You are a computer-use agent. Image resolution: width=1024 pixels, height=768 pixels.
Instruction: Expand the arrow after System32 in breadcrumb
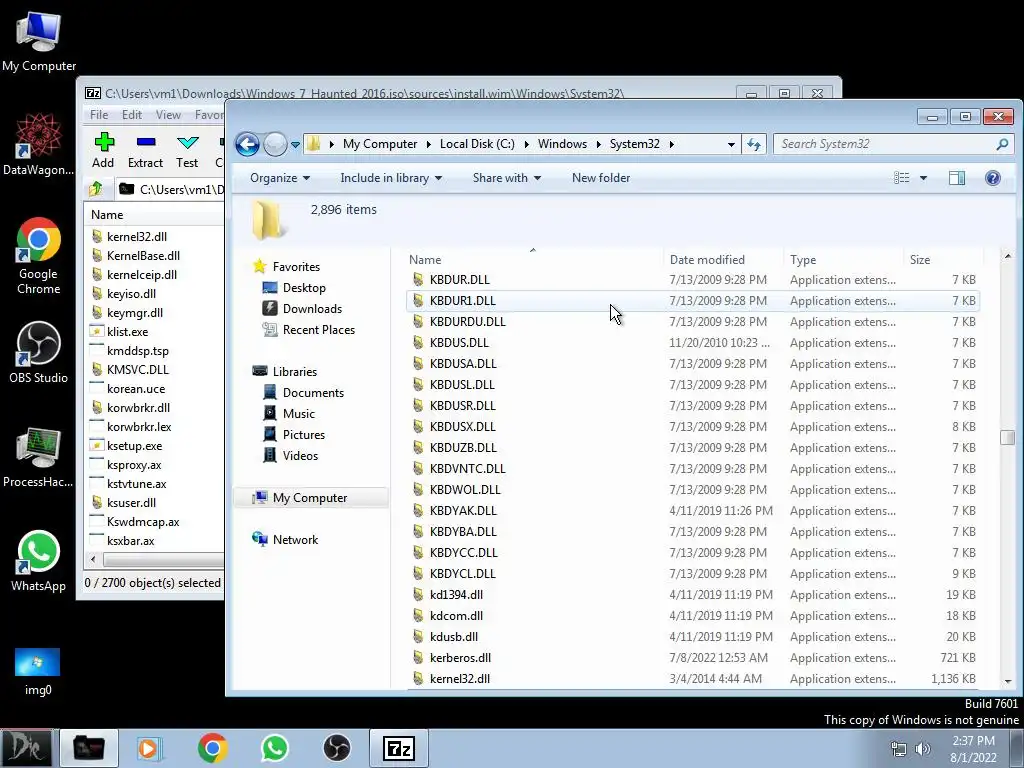pos(671,144)
